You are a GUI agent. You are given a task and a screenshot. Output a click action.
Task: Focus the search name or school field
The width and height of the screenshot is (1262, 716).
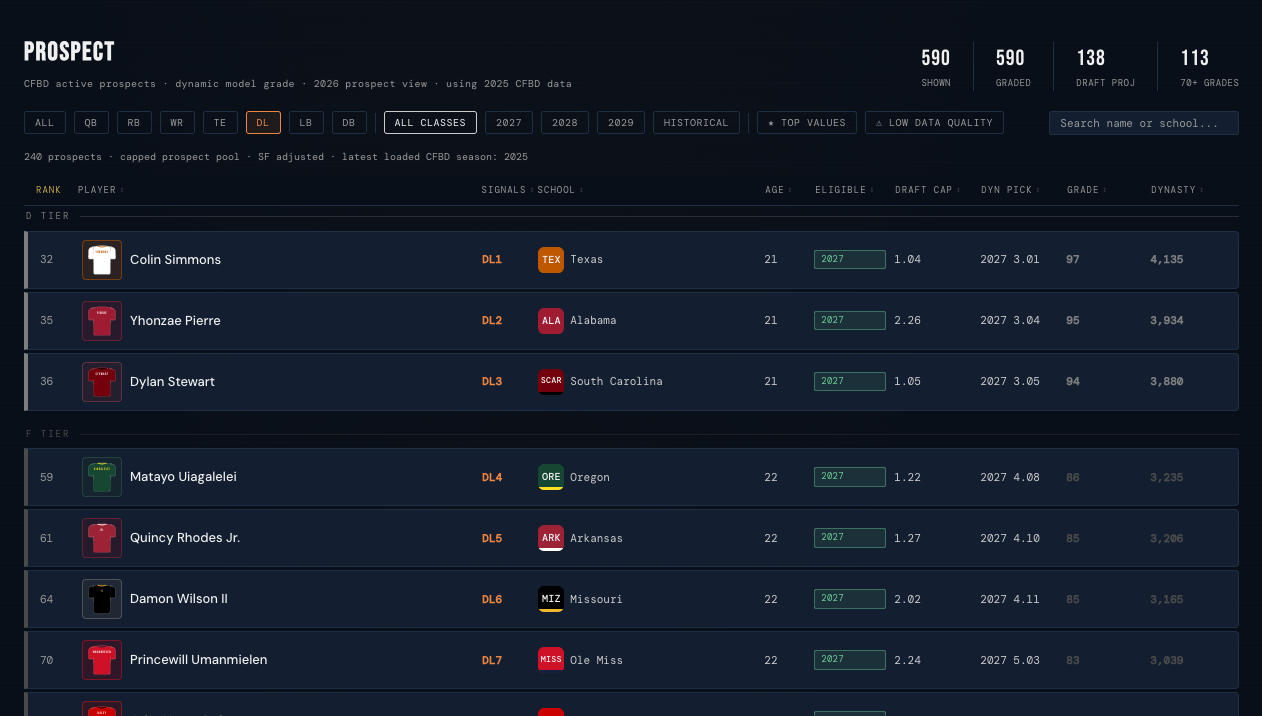(x=1144, y=123)
